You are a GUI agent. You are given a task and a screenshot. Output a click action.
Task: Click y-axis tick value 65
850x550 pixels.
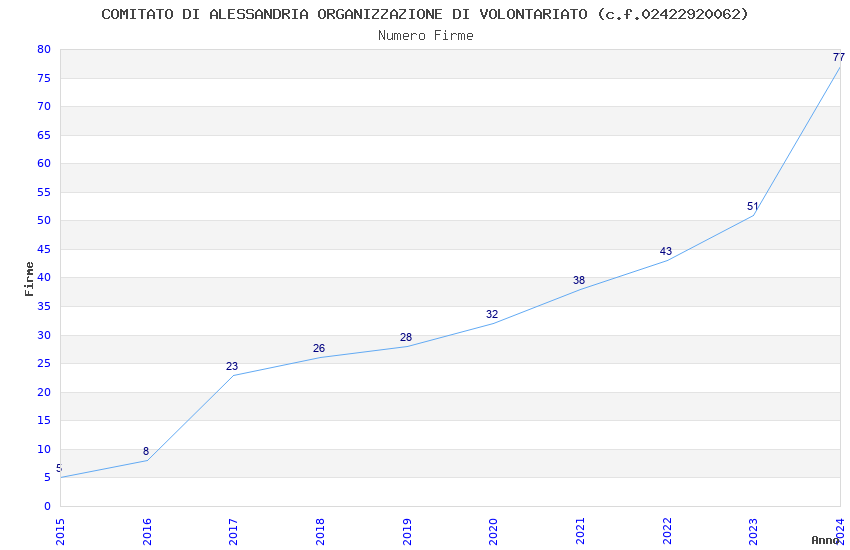(44, 135)
